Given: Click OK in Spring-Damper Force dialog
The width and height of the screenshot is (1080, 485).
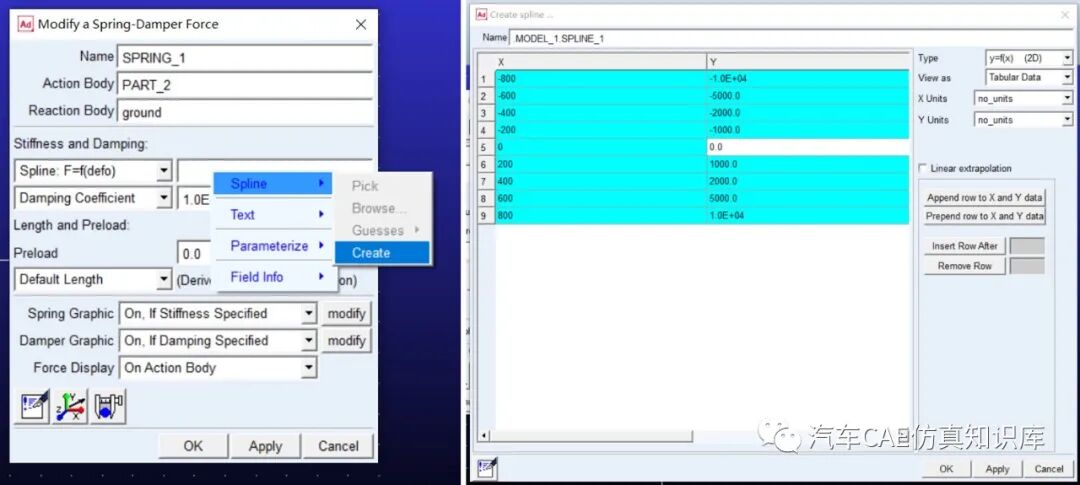Looking at the screenshot, I should [x=193, y=446].
